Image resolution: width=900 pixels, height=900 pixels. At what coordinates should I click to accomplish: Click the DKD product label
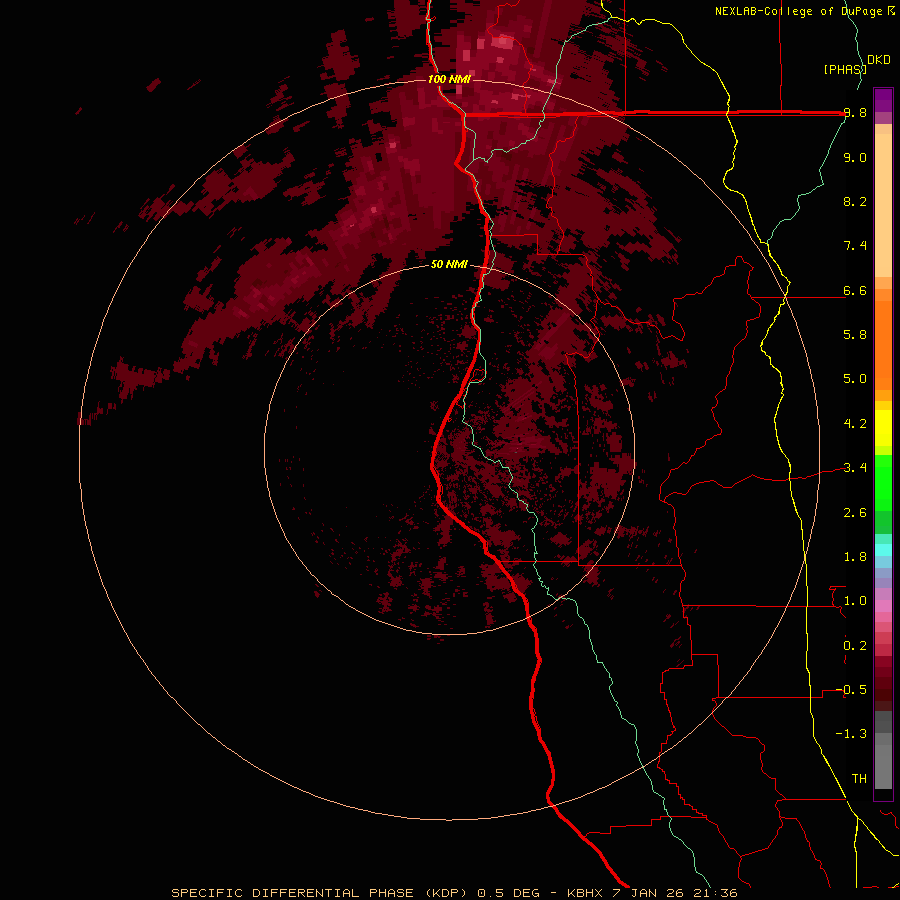[879, 60]
